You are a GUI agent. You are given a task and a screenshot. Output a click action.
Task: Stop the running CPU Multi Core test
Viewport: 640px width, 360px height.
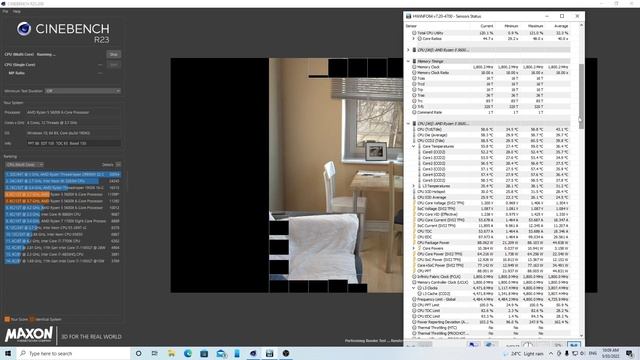pos(113,54)
